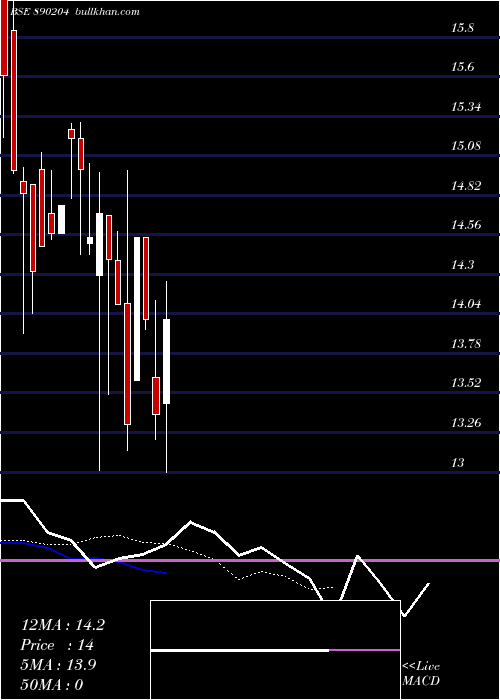Click the '50MA : 0' reading

(52, 685)
